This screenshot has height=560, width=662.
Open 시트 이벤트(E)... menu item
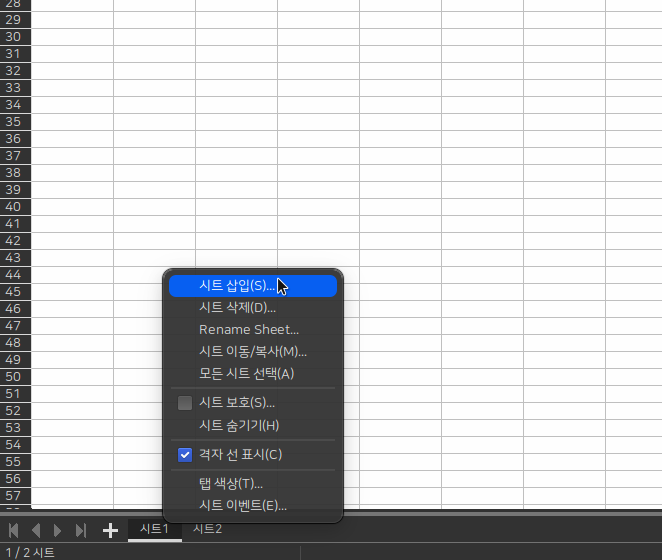click(242, 506)
